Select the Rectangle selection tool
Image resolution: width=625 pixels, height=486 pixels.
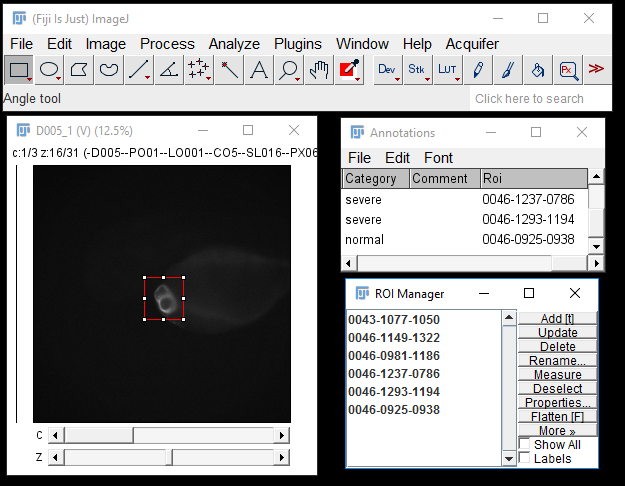coord(19,70)
